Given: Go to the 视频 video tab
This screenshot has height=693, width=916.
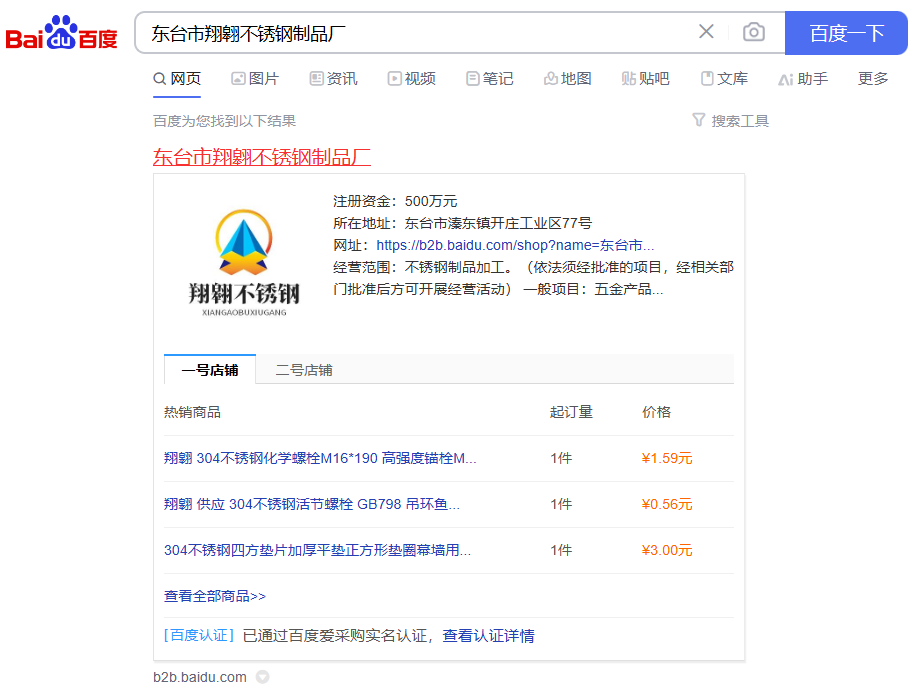Looking at the screenshot, I should coord(411,78).
